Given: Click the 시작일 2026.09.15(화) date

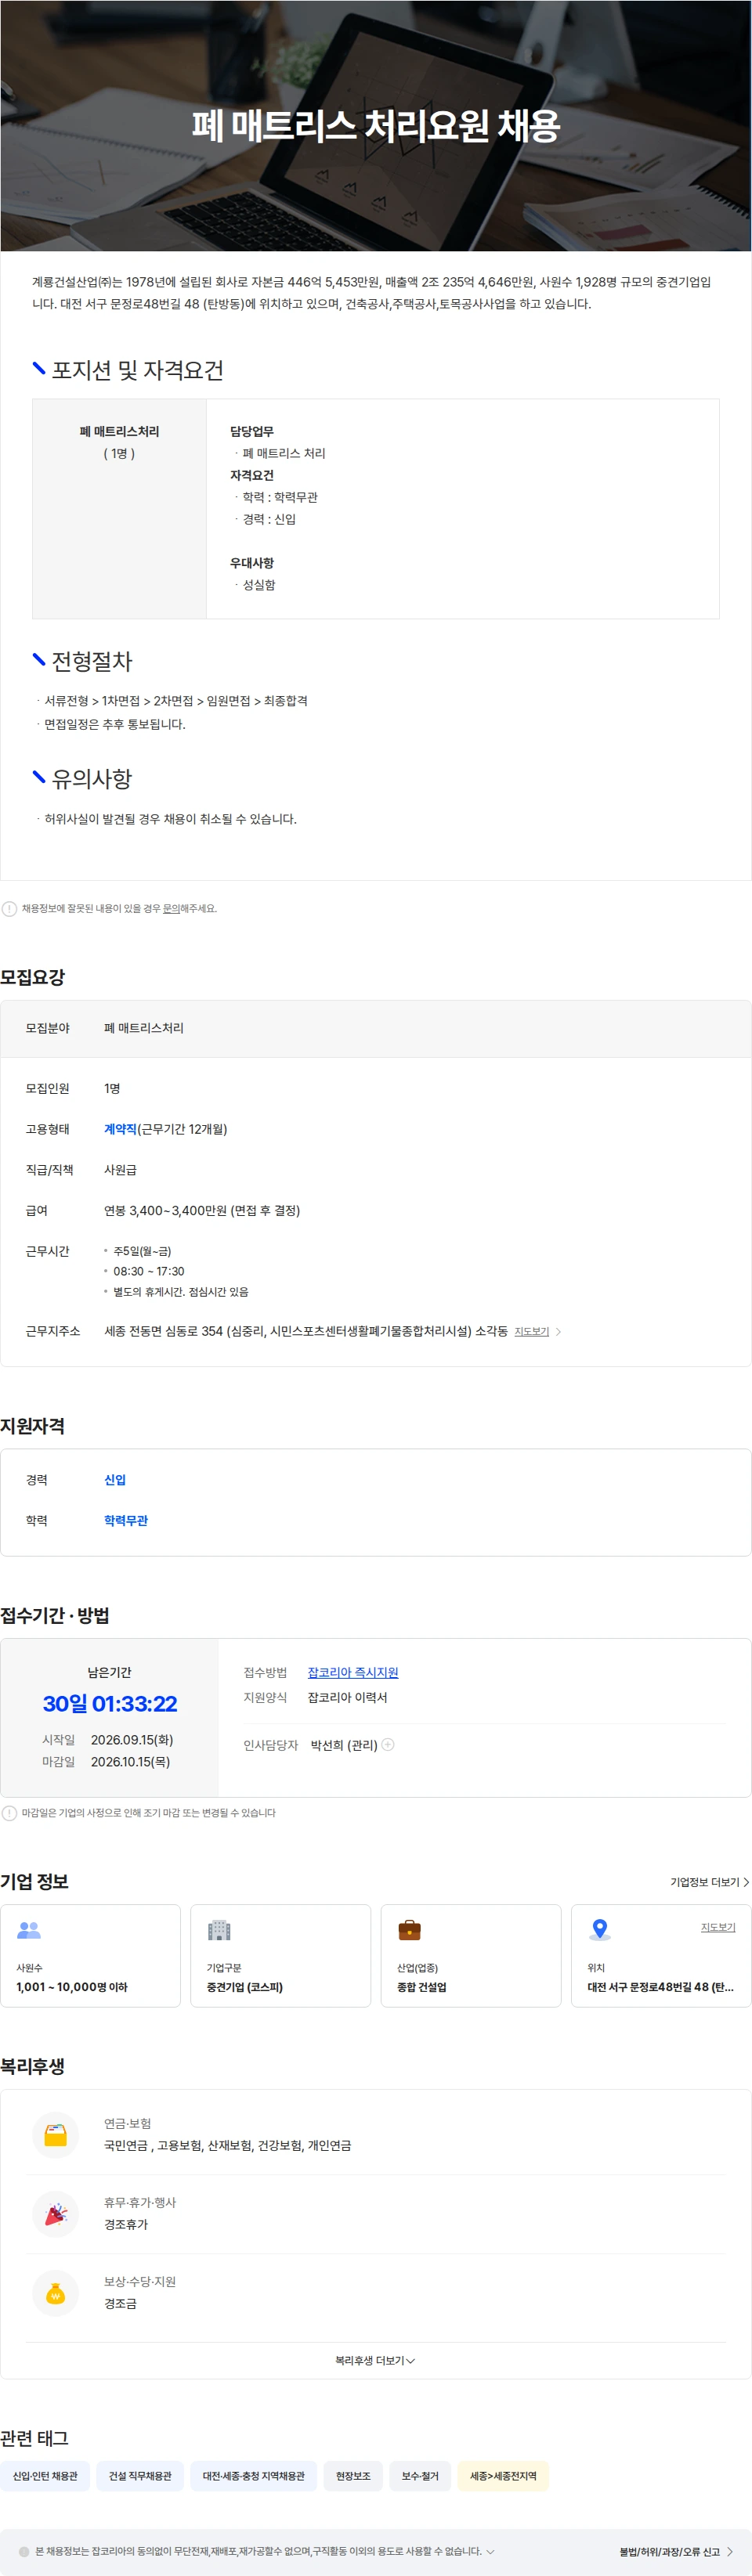Looking at the screenshot, I should (x=132, y=1740).
